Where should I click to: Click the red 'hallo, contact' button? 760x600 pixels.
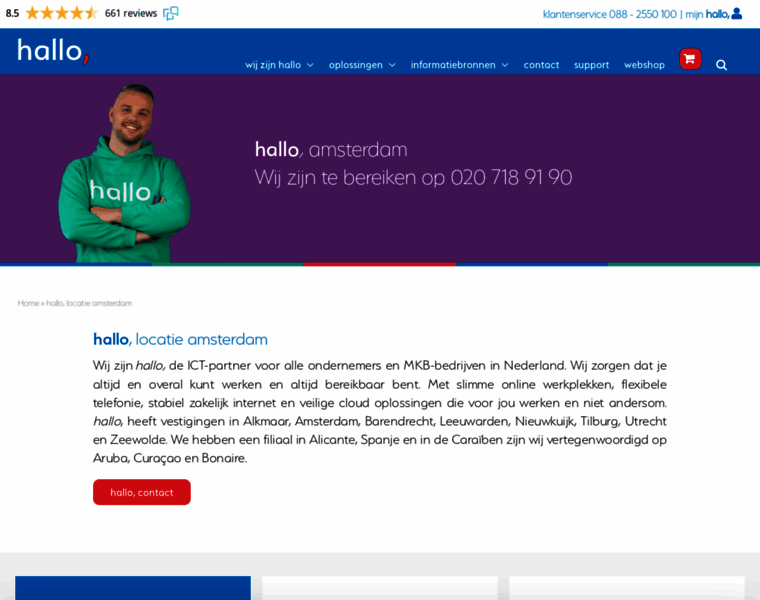click(142, 492)
